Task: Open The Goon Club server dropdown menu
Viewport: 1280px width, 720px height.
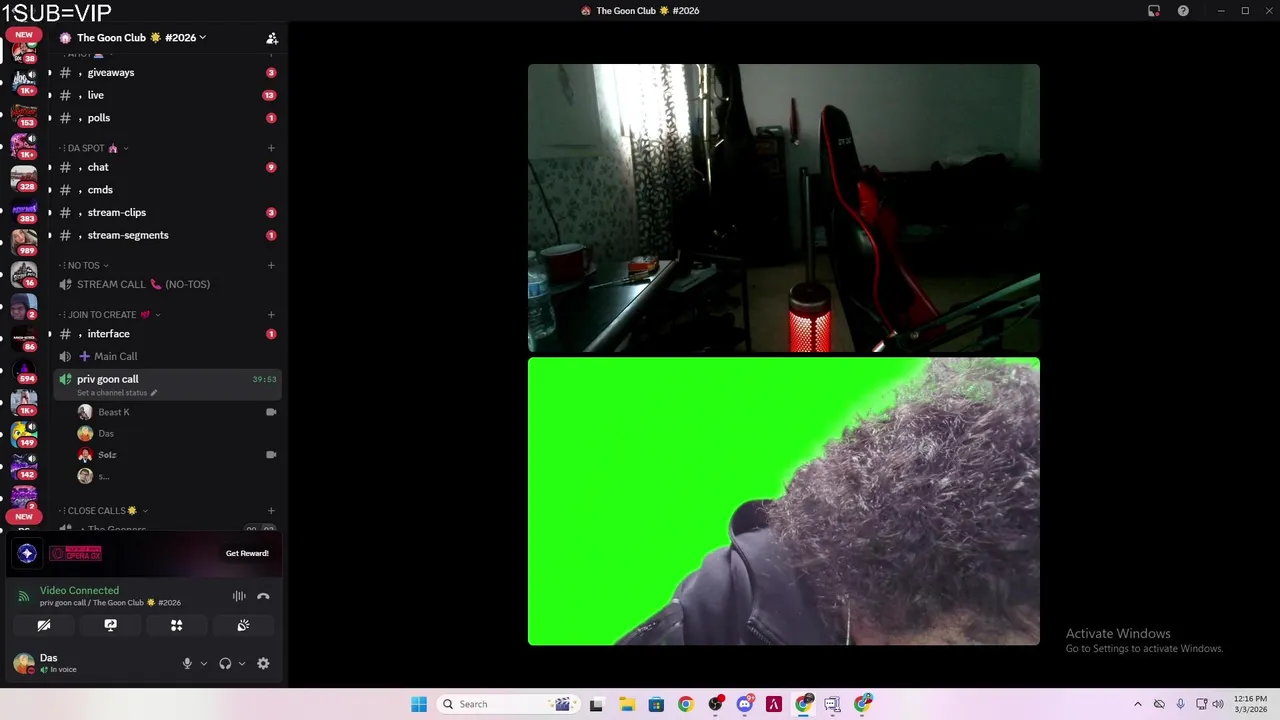Action: 141,38
